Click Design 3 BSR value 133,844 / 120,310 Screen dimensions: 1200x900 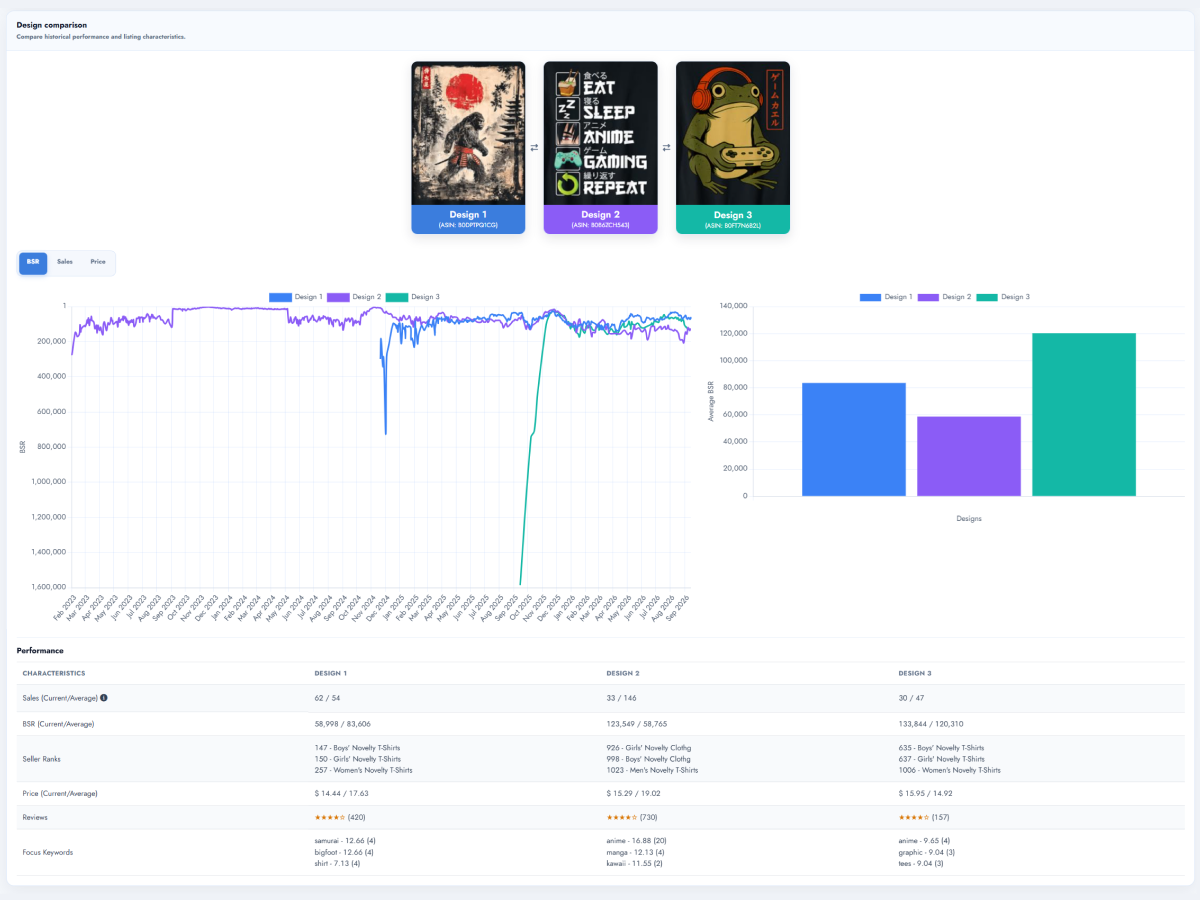(931, 723)
